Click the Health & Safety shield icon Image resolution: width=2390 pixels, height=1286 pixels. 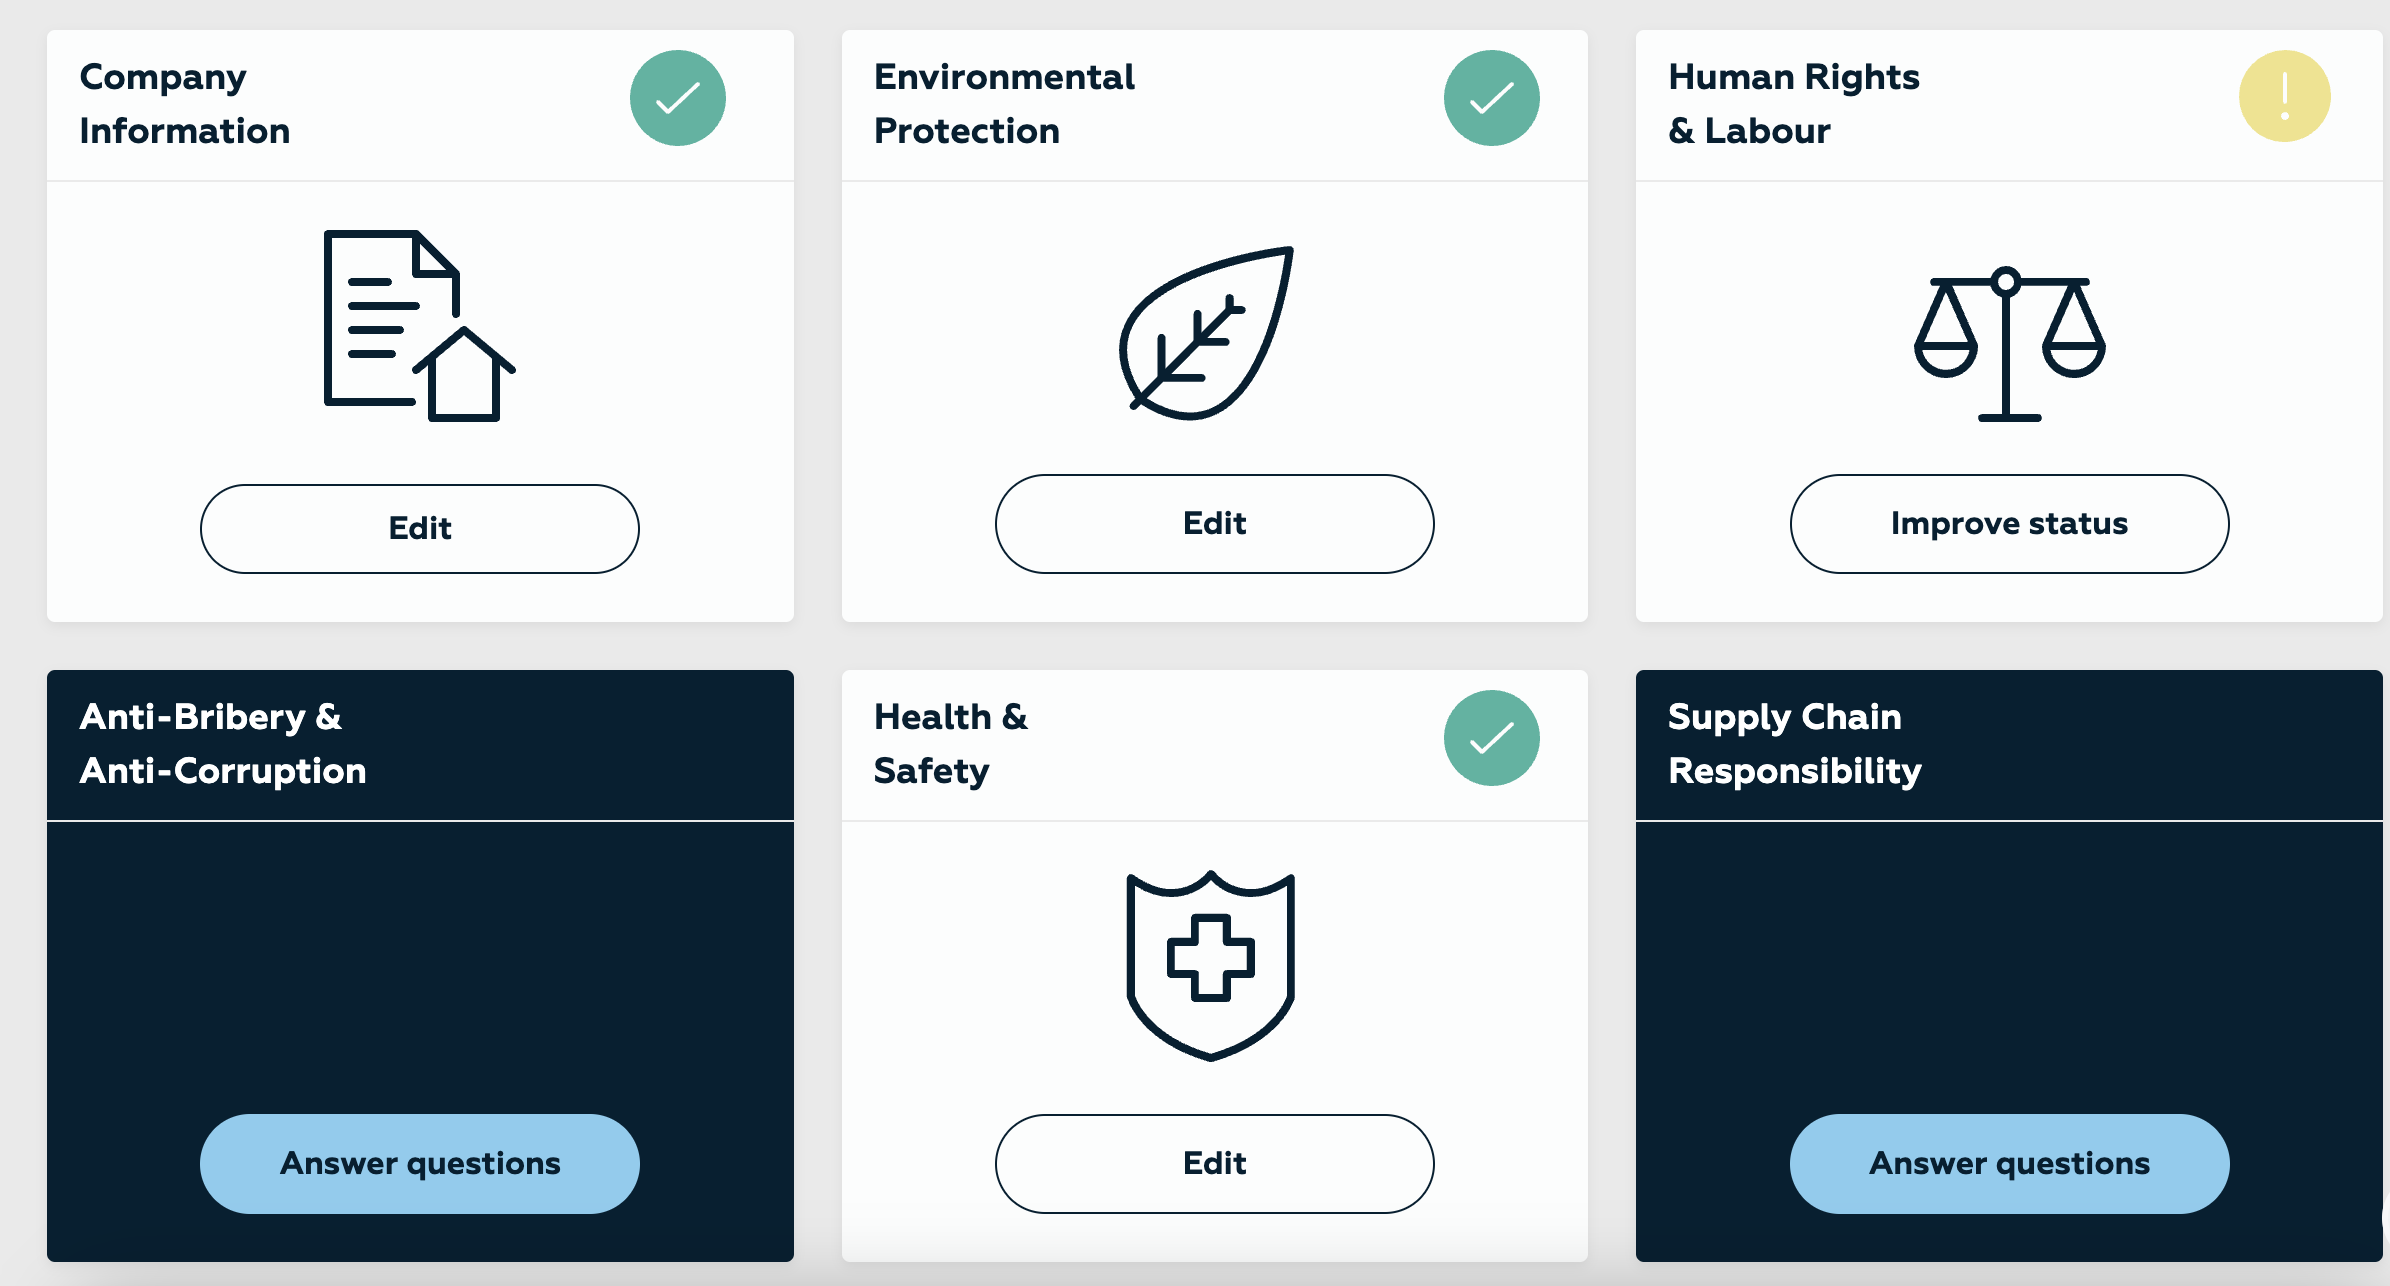[x=1210, y=964]
